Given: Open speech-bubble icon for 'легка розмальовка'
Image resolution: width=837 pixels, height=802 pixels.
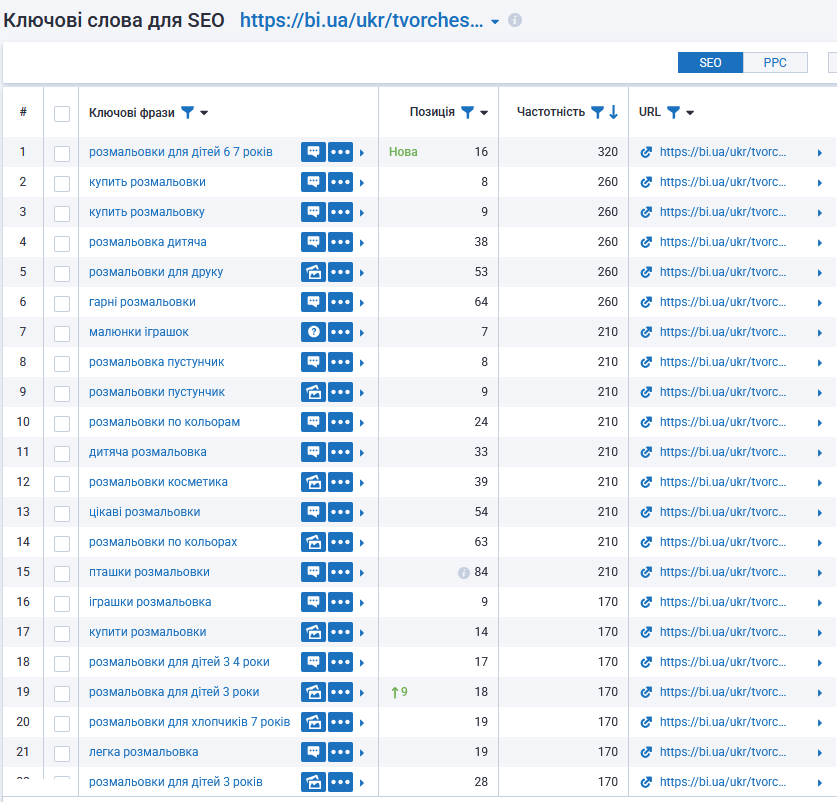Looking at the screenshot, I should (313, 752).
